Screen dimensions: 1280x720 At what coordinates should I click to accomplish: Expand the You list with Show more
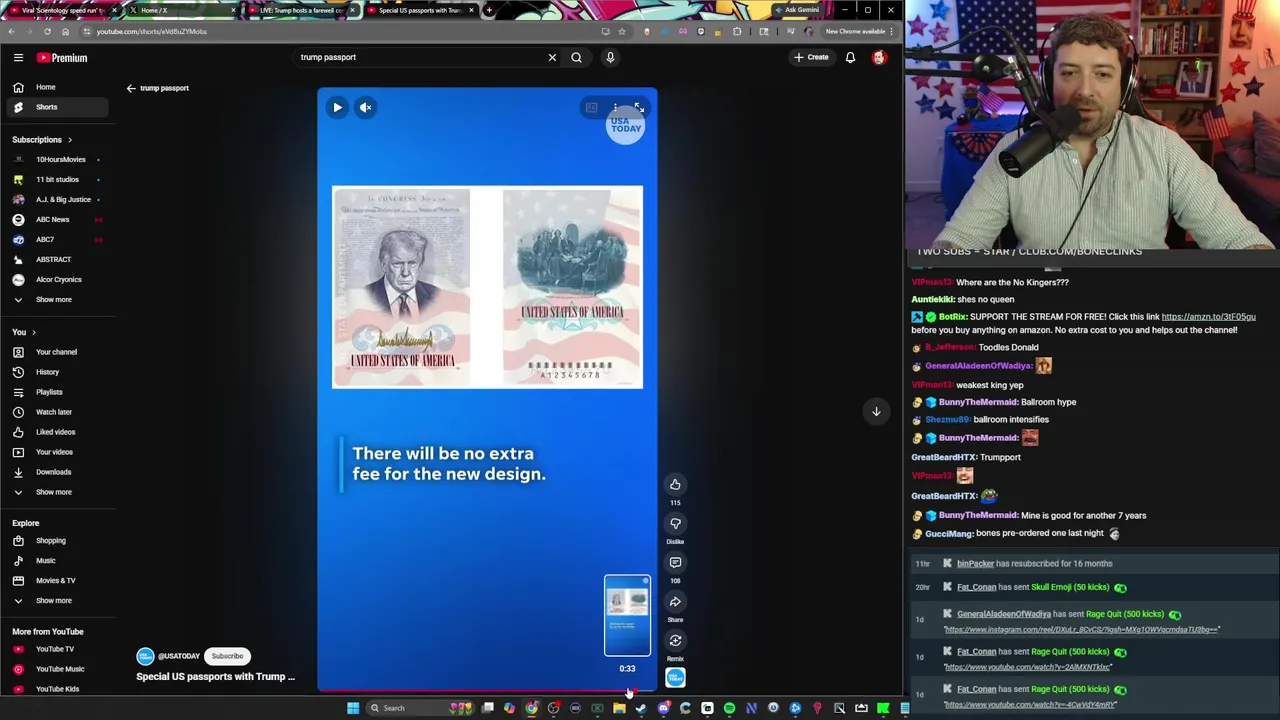58,492
